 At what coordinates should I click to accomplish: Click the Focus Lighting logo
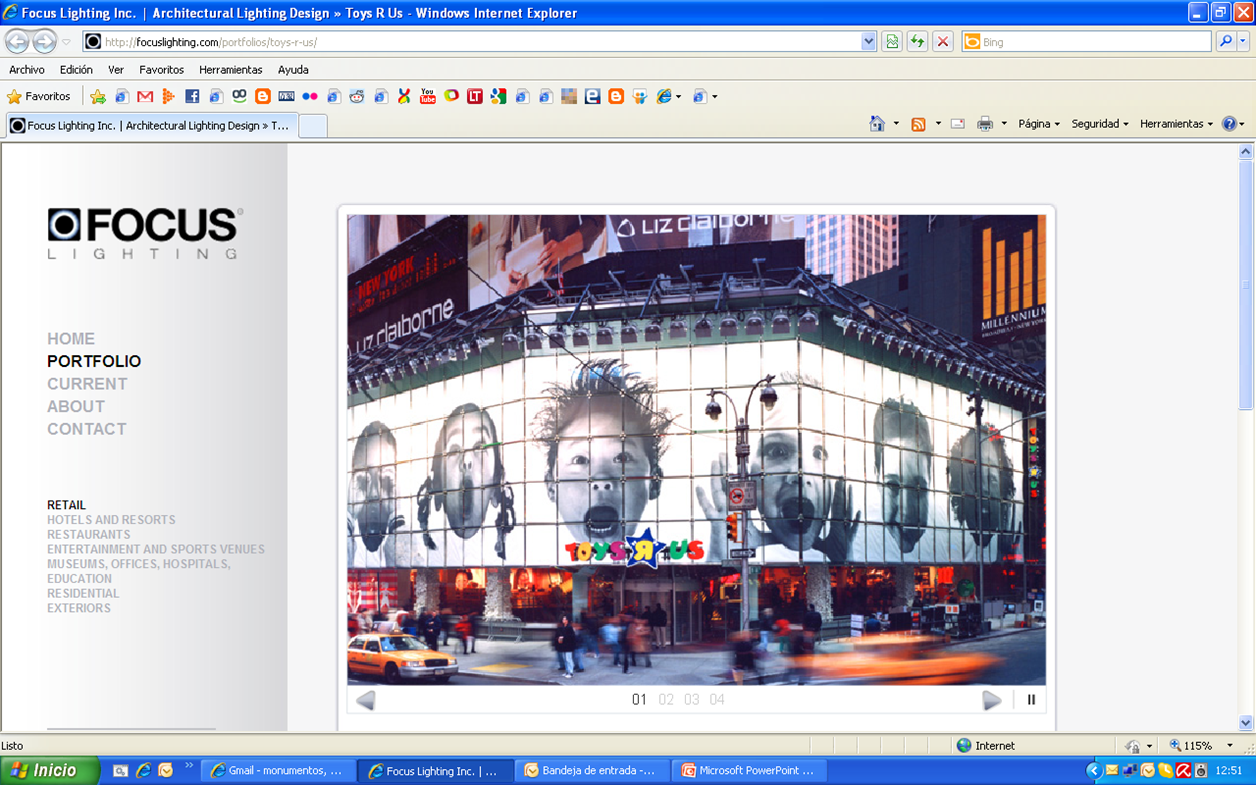[145, 234]
